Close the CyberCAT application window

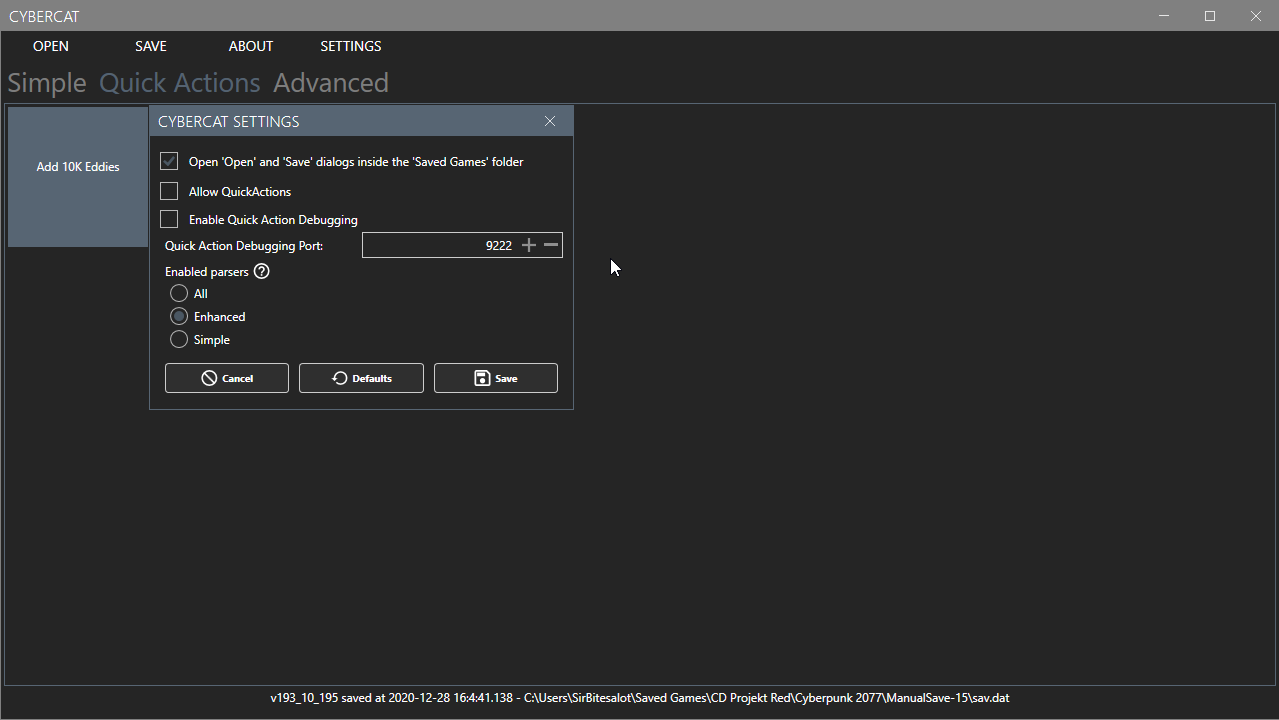tap(1256, 16)
